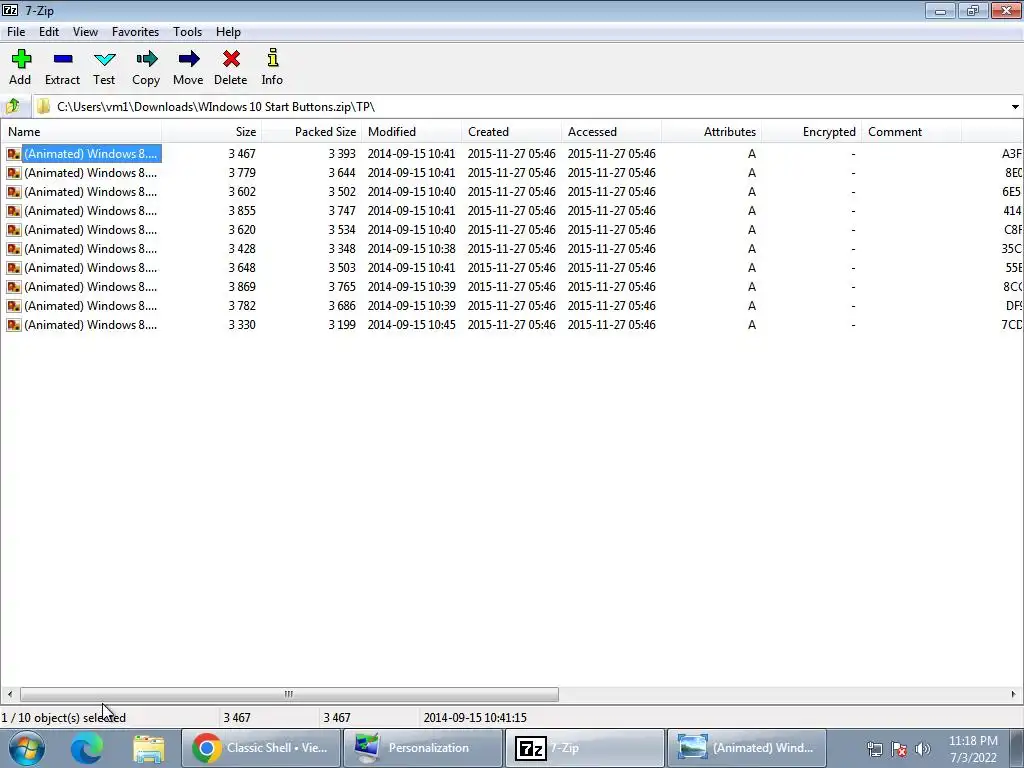Screen dimensions: 1024x768
Task: Click the Delete toolbar icon
Action: (231, 67)
